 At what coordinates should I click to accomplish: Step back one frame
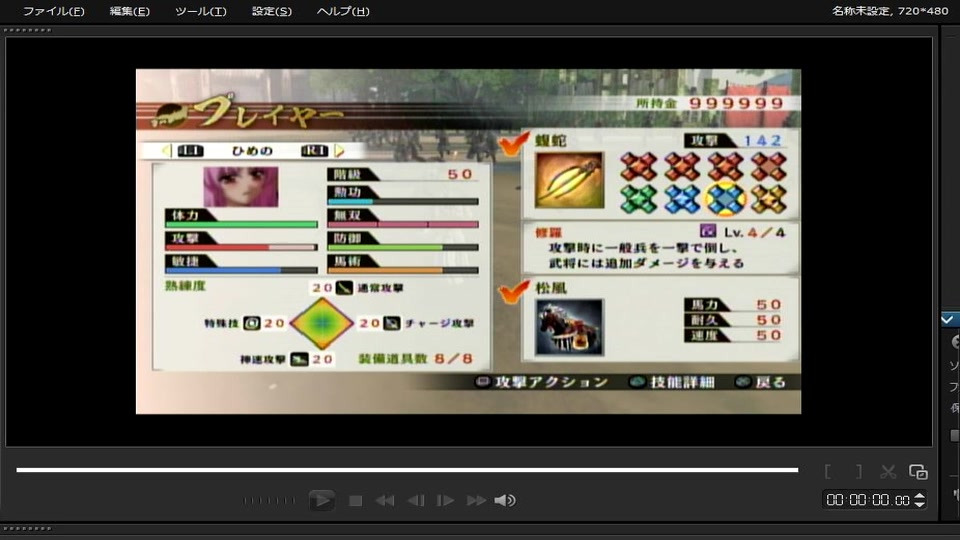pyautogui.click(x=416, y=501)
